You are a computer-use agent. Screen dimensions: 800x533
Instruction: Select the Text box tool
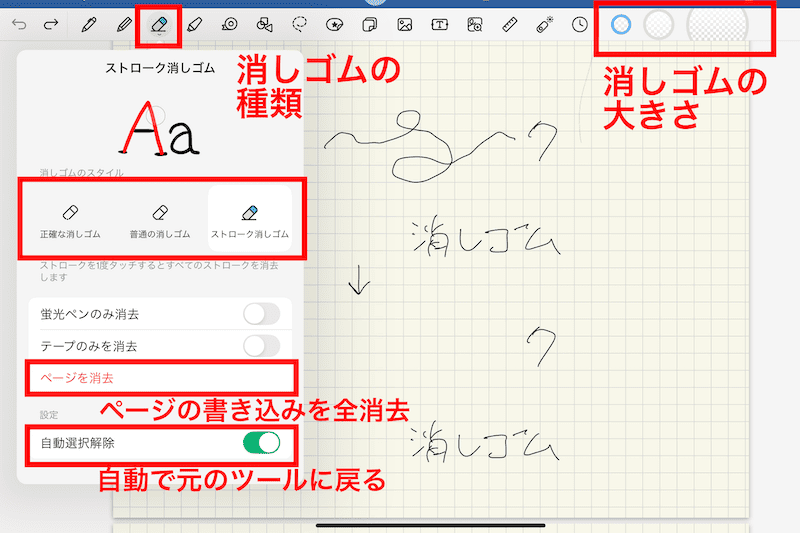[439, 23]
